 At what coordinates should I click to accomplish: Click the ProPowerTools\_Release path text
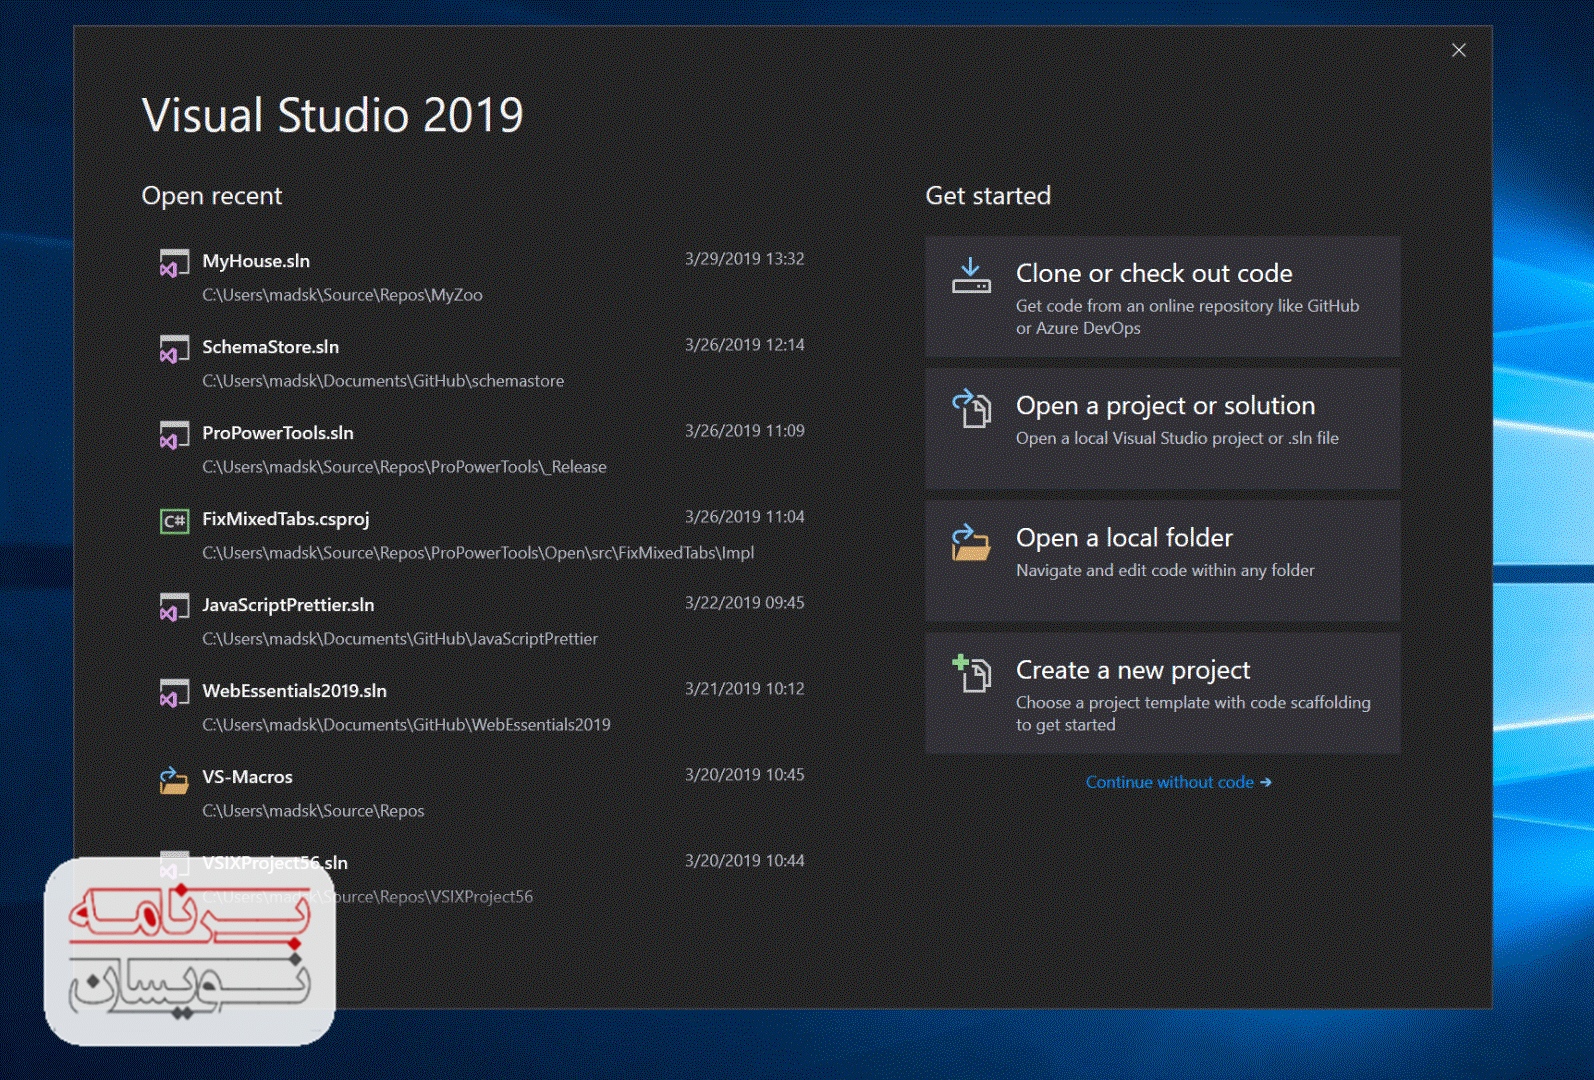[x=404, y=467]
